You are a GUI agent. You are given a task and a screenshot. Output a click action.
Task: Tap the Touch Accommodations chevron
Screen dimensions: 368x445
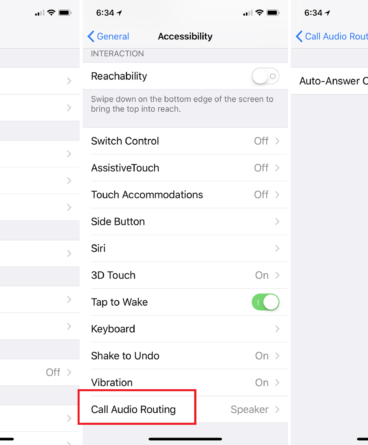point(277,195)
